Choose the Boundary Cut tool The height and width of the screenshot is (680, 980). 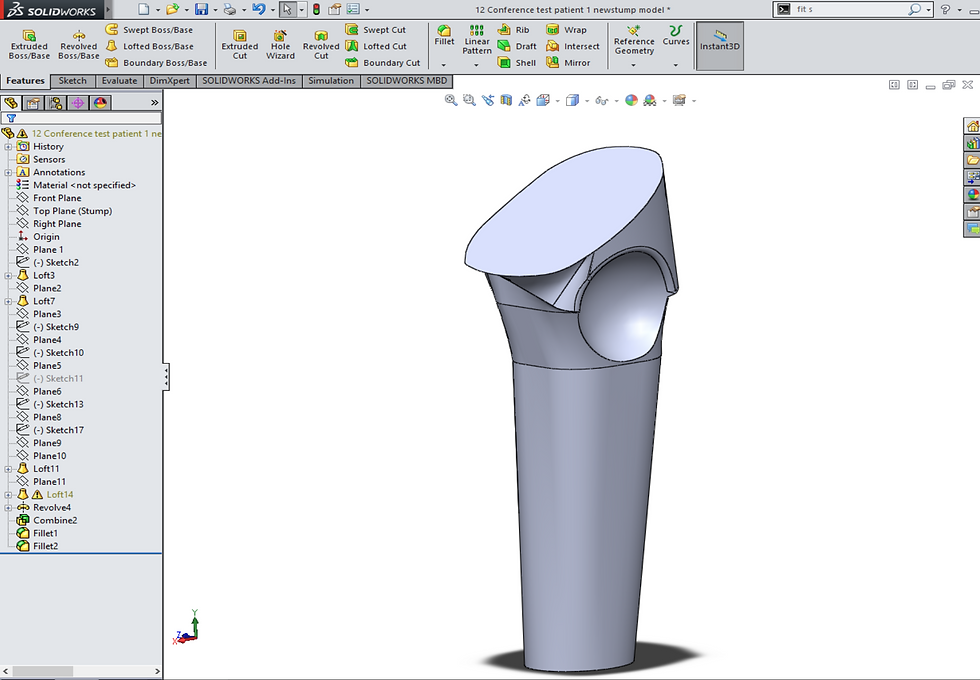point(382,62)
